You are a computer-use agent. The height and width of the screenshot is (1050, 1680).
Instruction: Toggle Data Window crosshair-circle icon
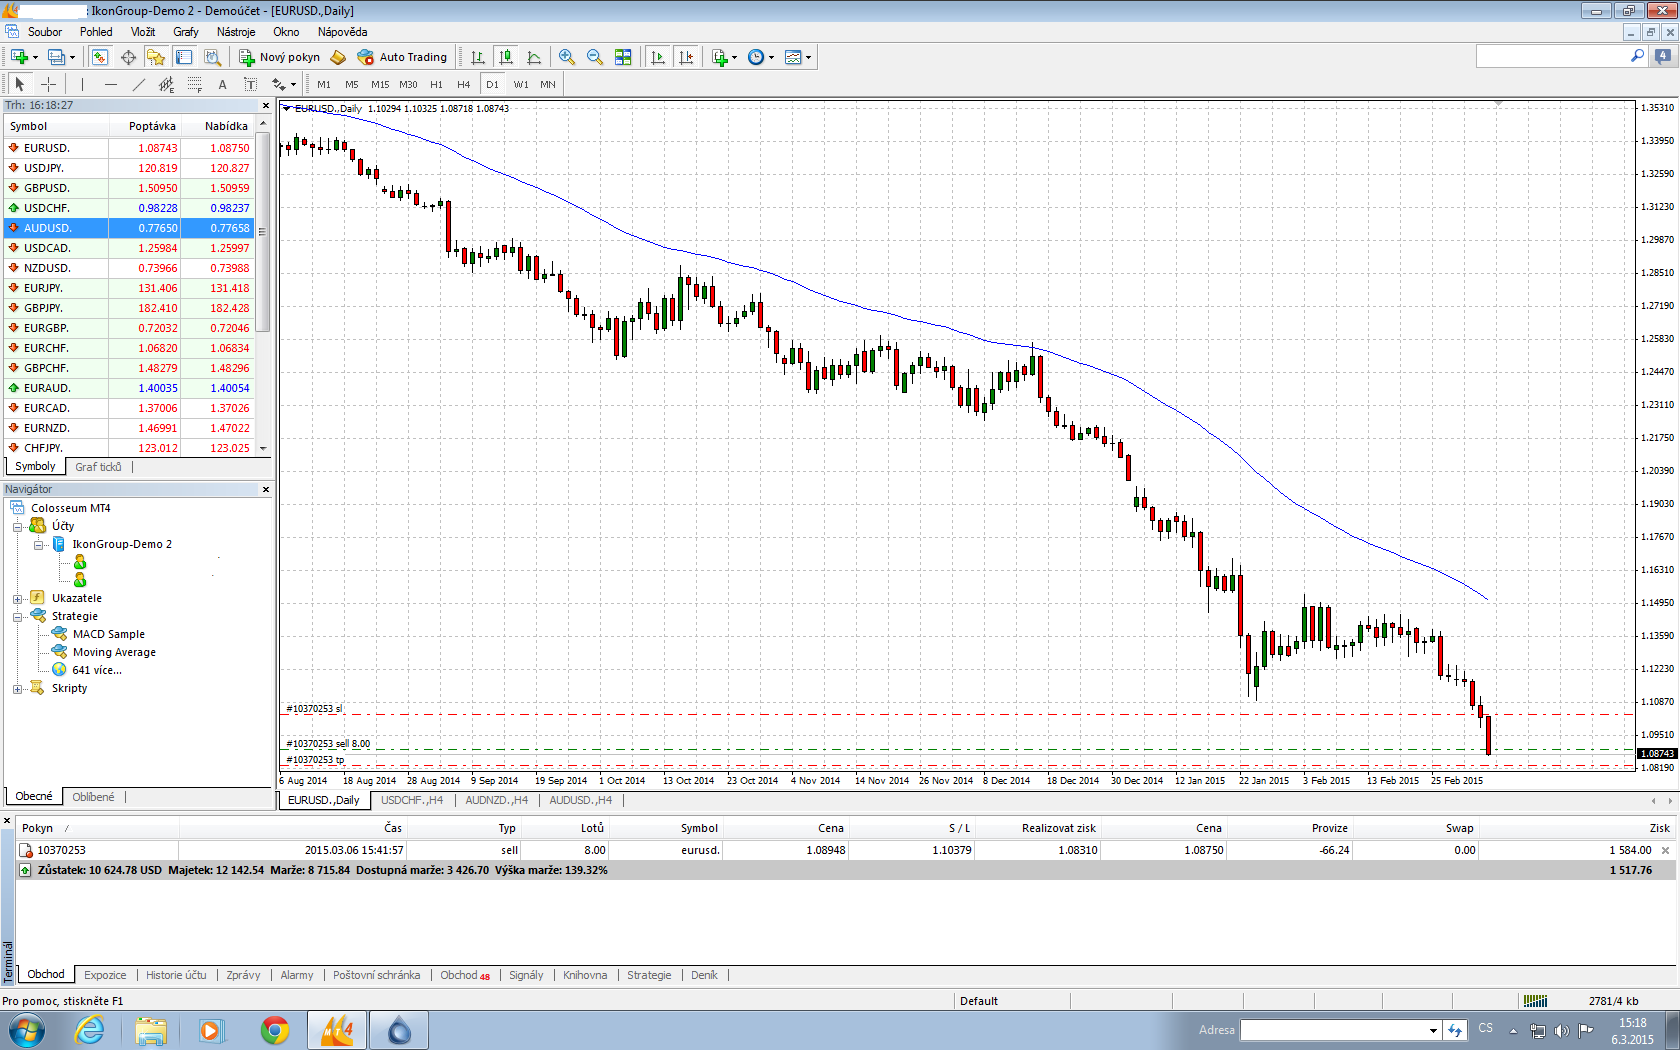128,57
